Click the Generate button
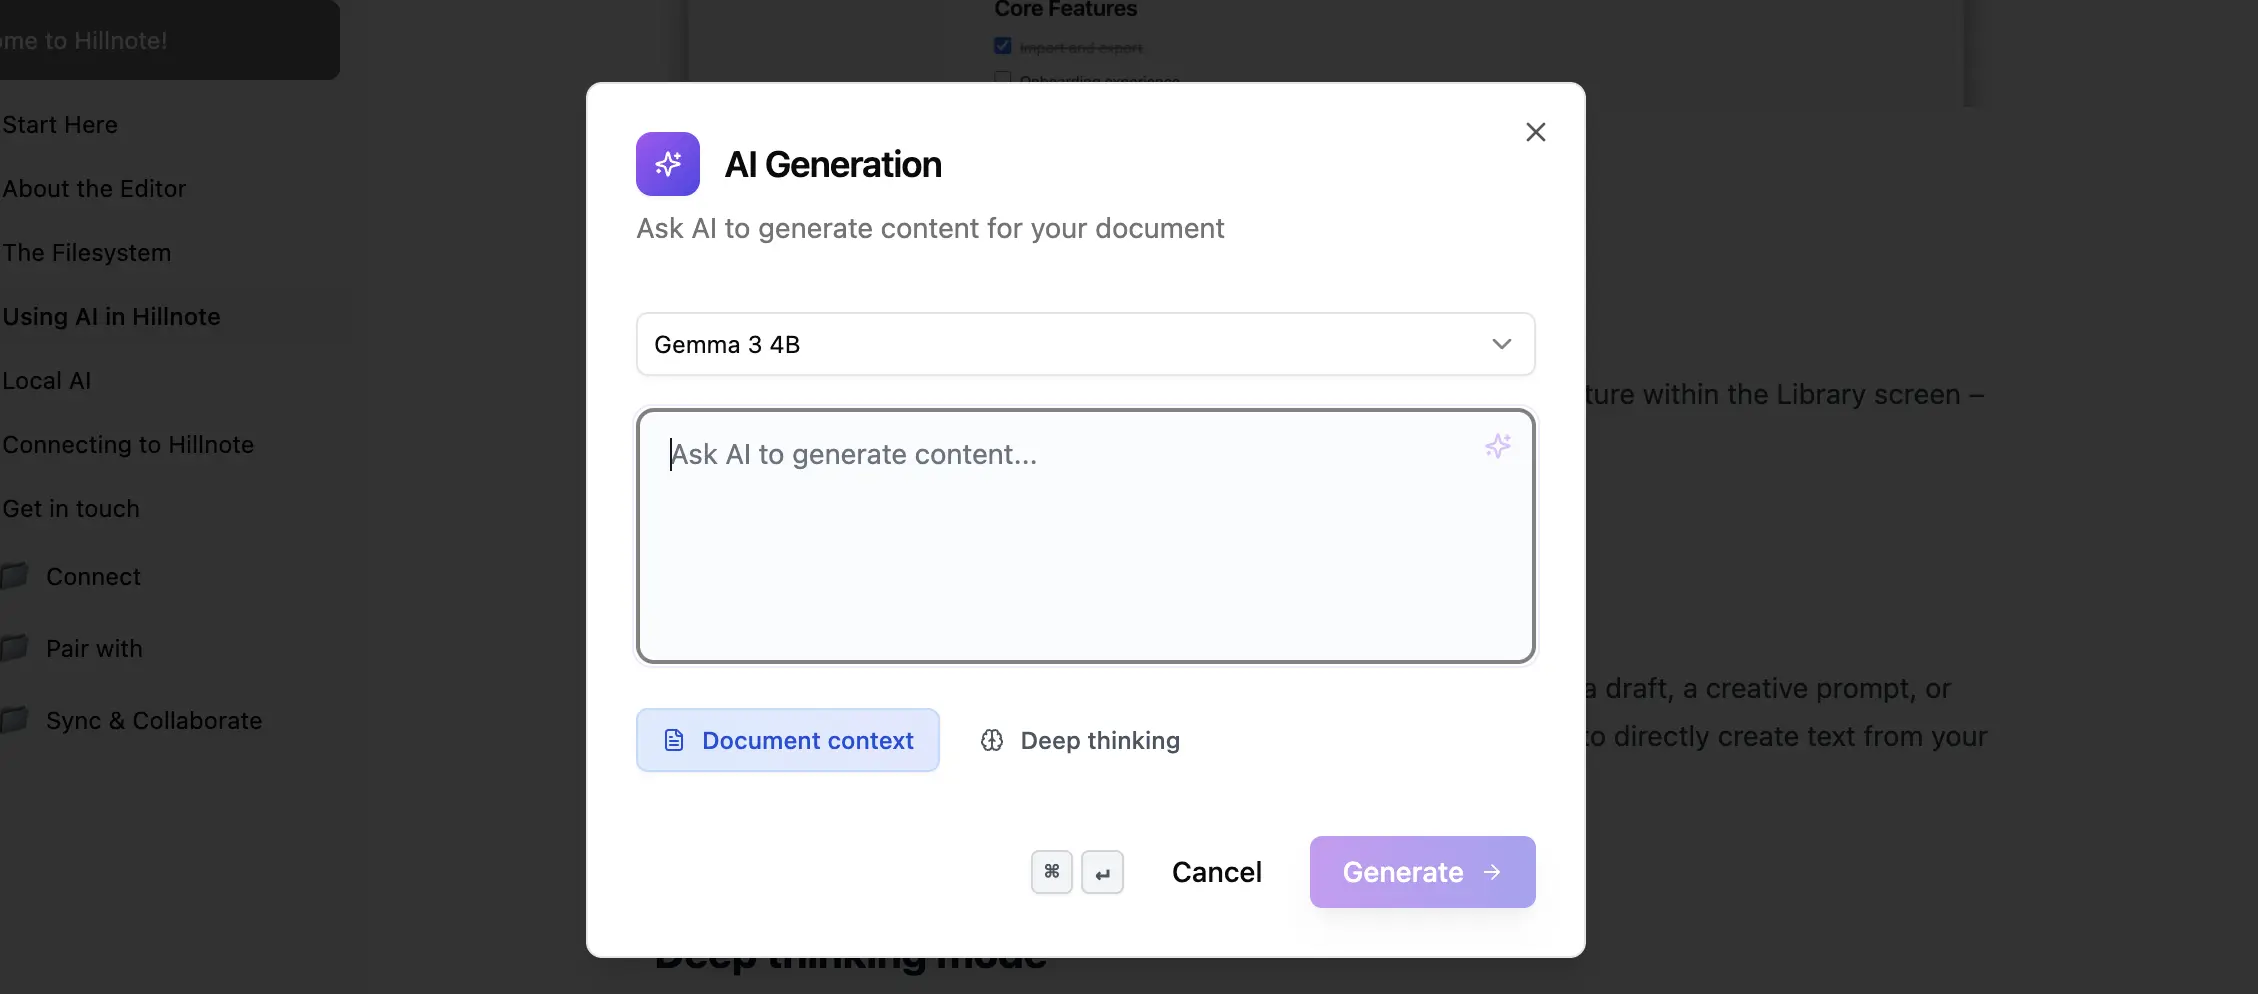Screen dimensions: 2258x994 [1421, 872]
